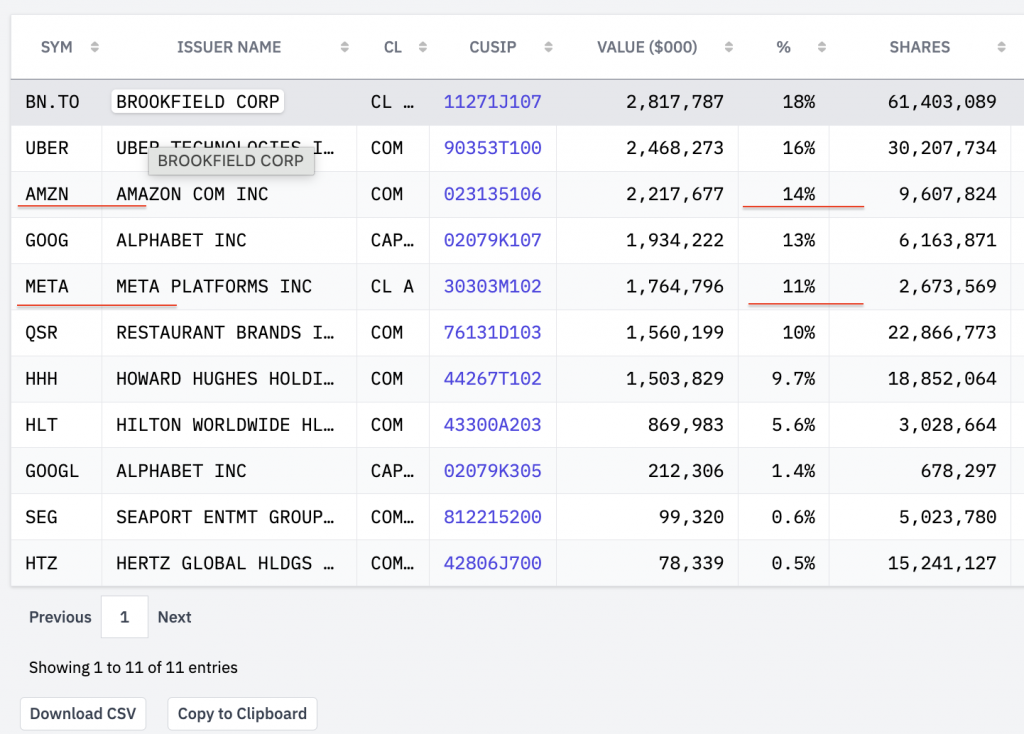Open Brookfield CUSIP link 11271J107
This screenshot has width=1024, height=734.
coord(492,102)
